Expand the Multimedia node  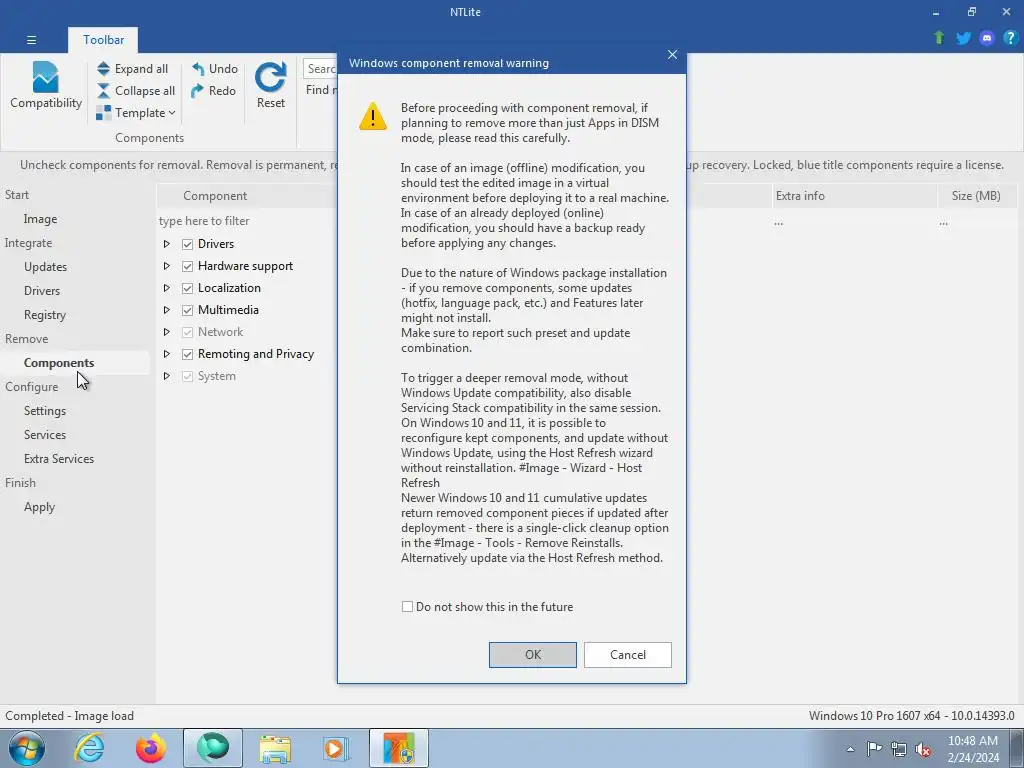click(167, 310)
